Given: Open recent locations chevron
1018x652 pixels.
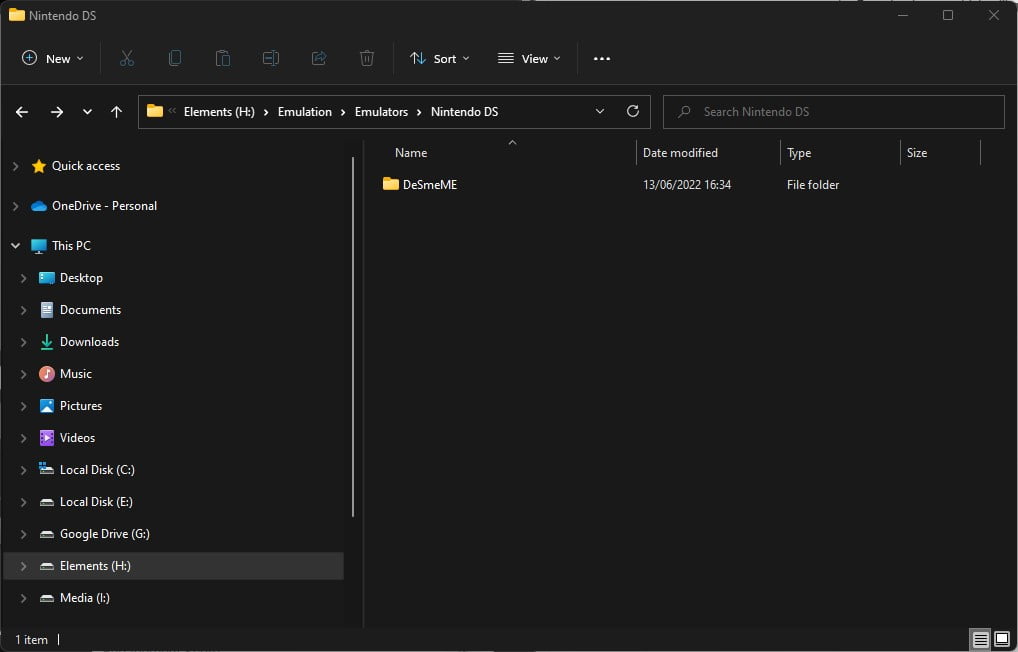Looking at the screenshot, I should pos(87,112).
